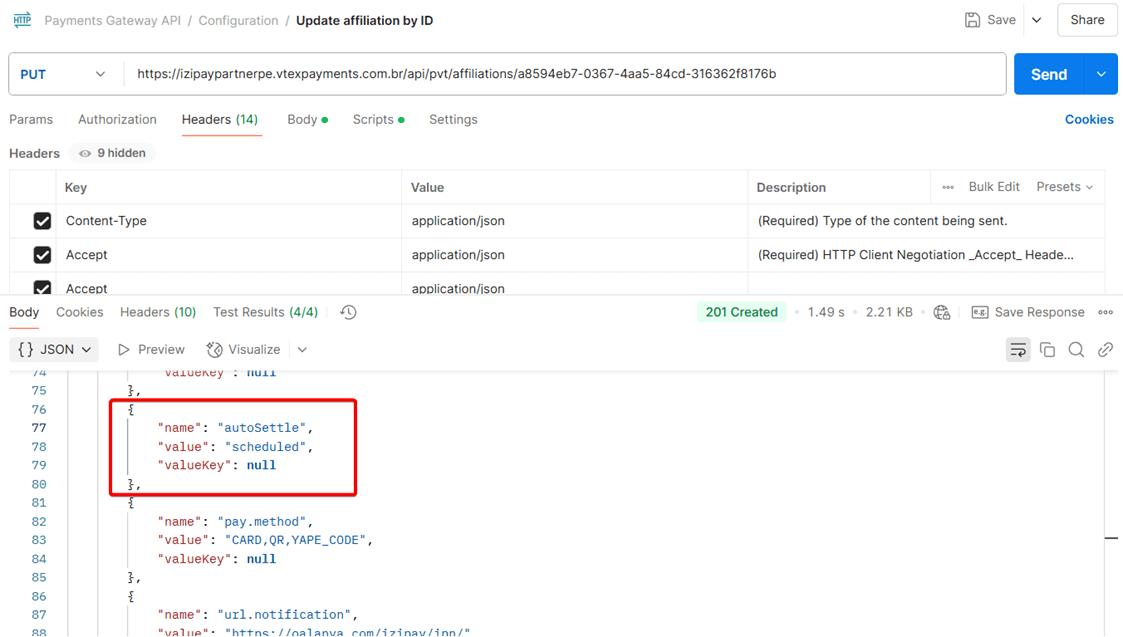Select the response Body tab

pyautogui.click(x=24, y=312)
